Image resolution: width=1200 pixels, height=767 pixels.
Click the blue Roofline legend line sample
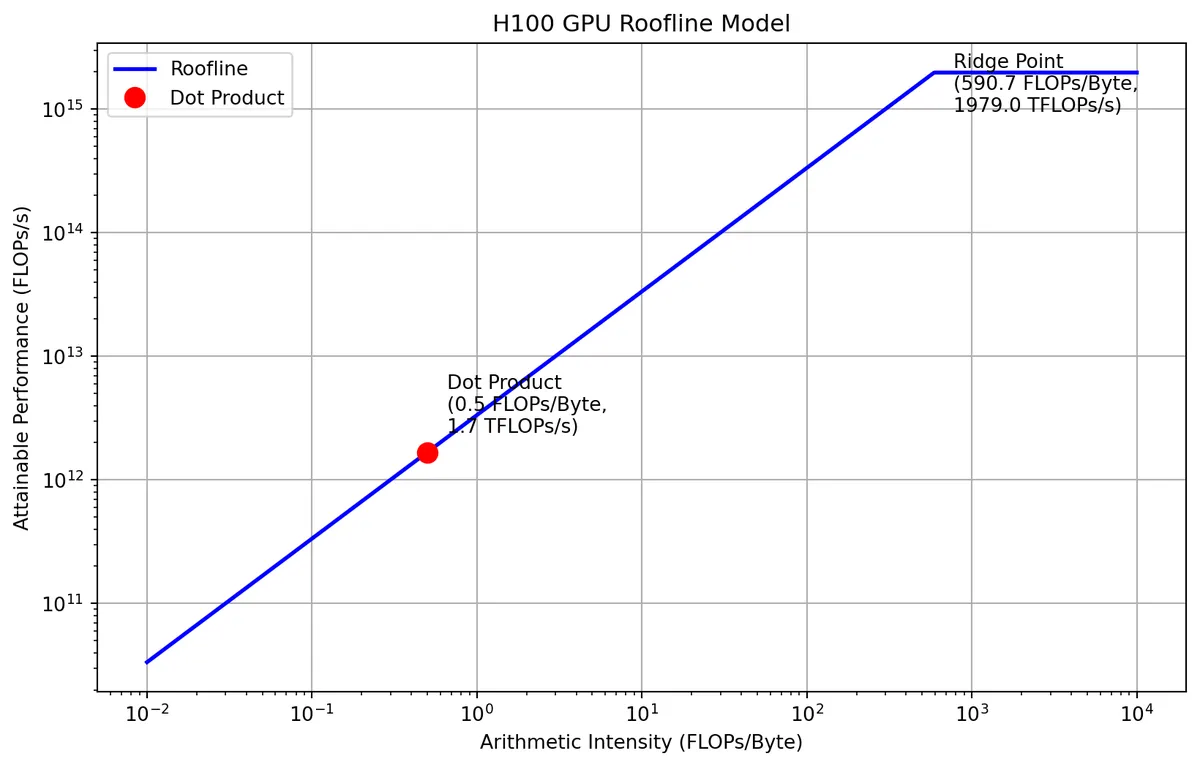pyautogui.click(x=135, y=69)
